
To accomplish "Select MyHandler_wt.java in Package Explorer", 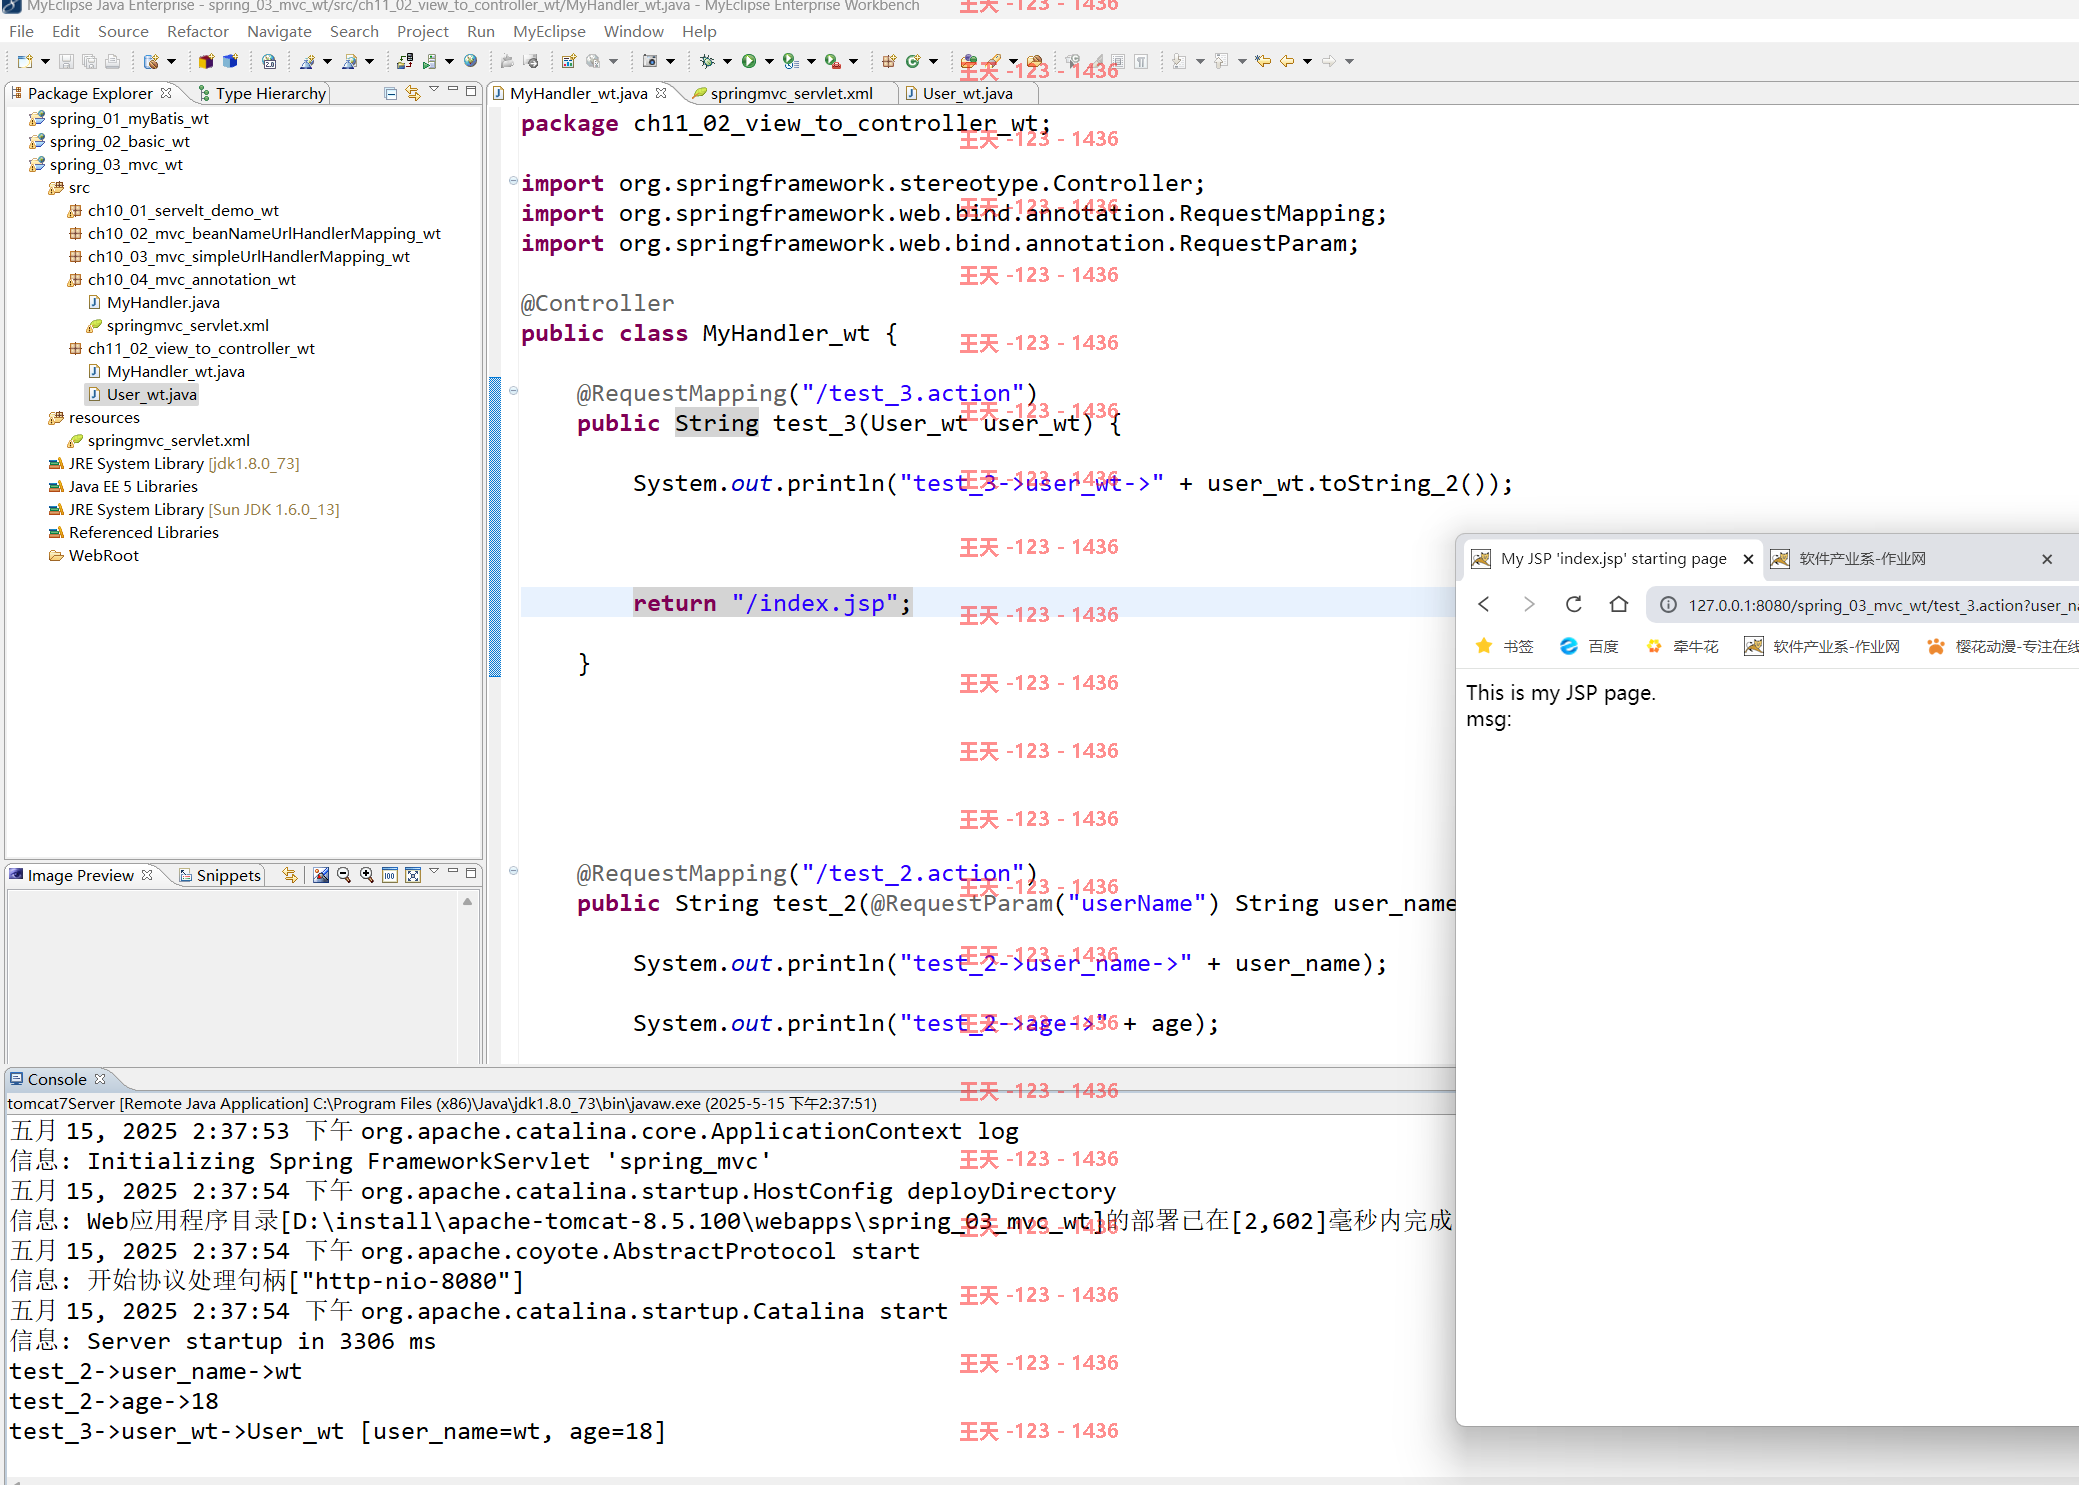I will [x=175, y=372].
